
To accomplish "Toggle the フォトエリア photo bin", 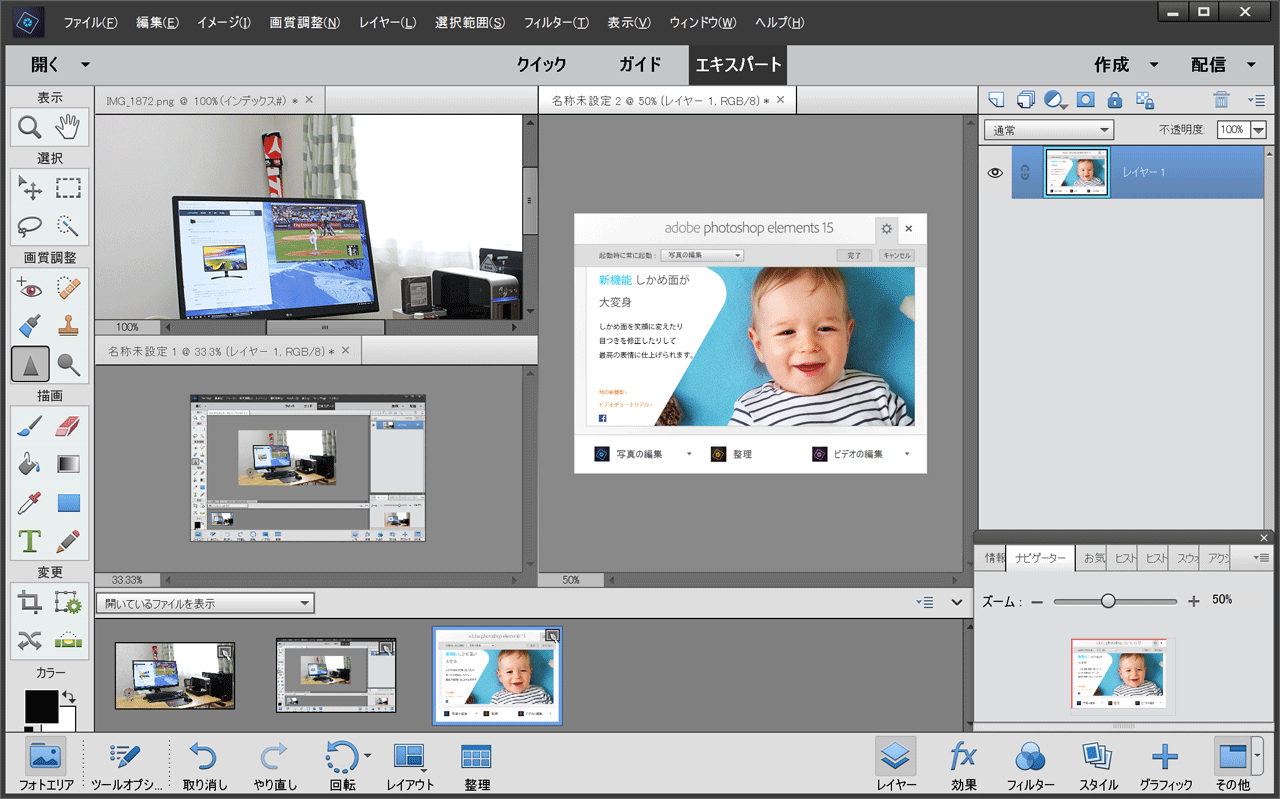I will pos(46,765).
